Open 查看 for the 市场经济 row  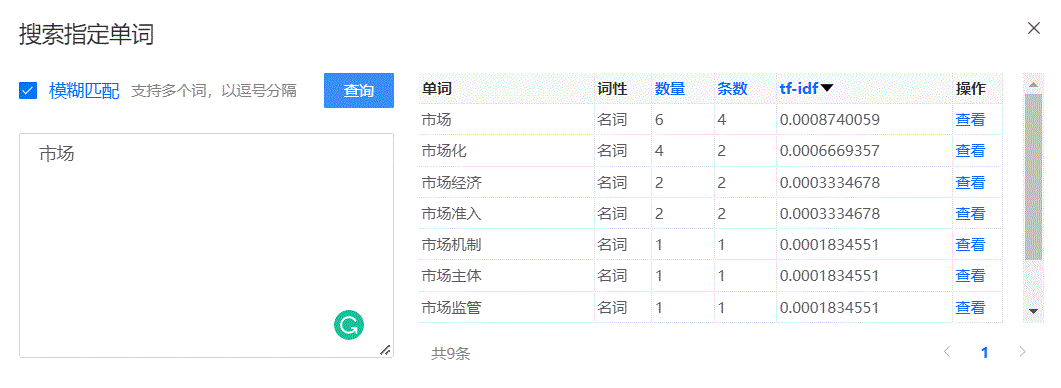coord(970,182)
